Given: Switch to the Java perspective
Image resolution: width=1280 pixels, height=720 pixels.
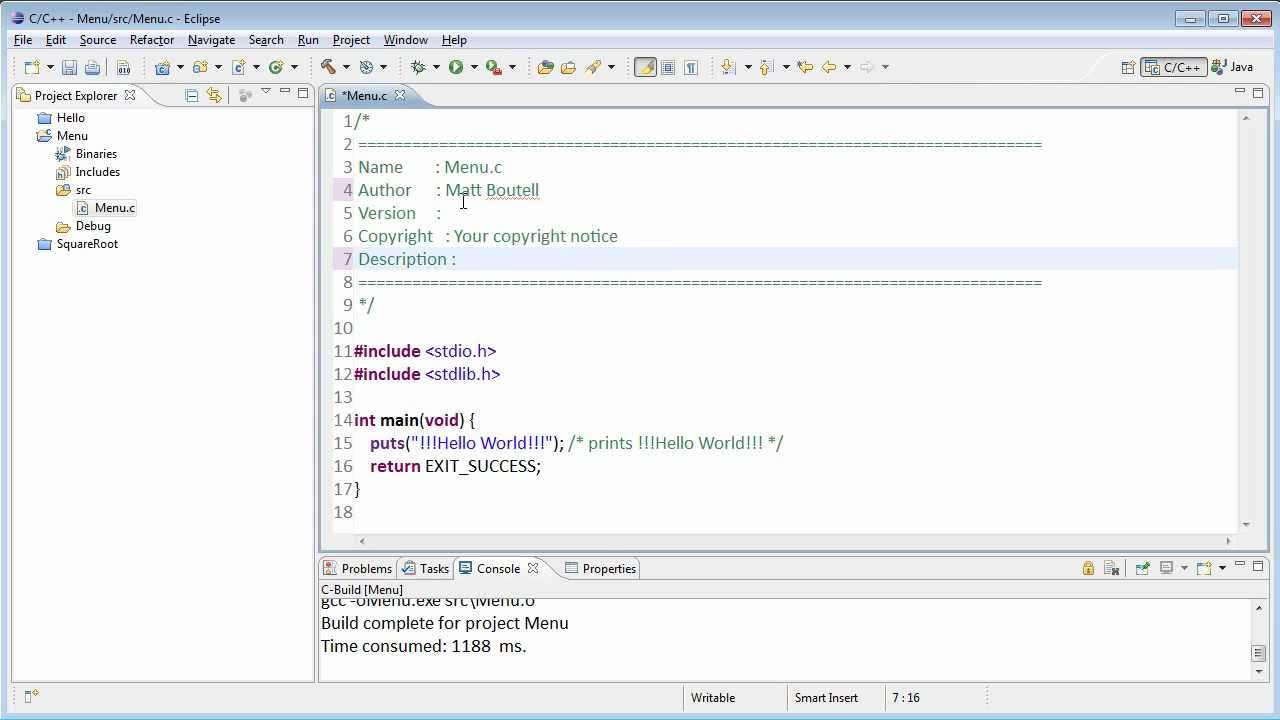Looking at the screenshot, I should [x=1232, y=67].
